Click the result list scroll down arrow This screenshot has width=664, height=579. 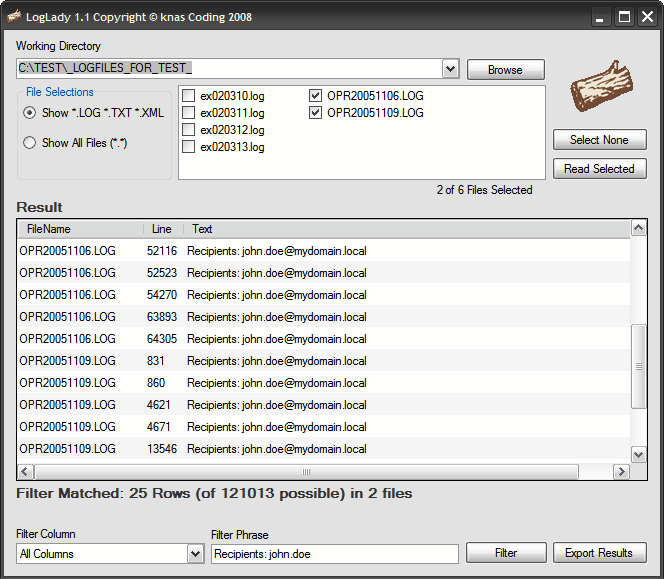[639, 455]
